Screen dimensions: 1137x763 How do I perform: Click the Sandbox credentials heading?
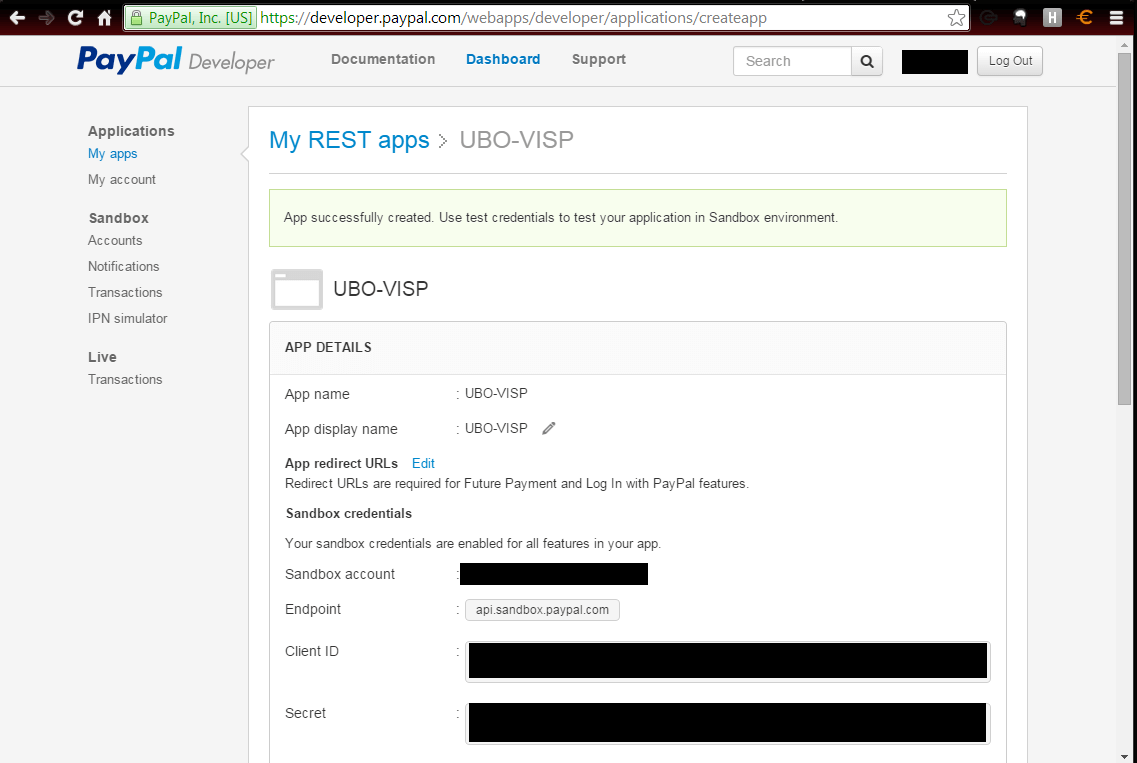click(x=349, y=514)
